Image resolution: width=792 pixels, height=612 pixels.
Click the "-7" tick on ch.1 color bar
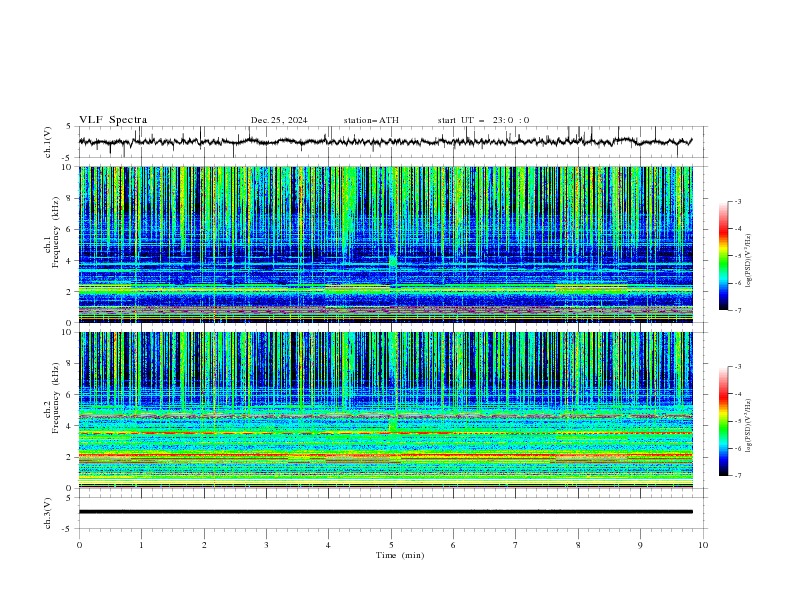[x=737, y=310]
